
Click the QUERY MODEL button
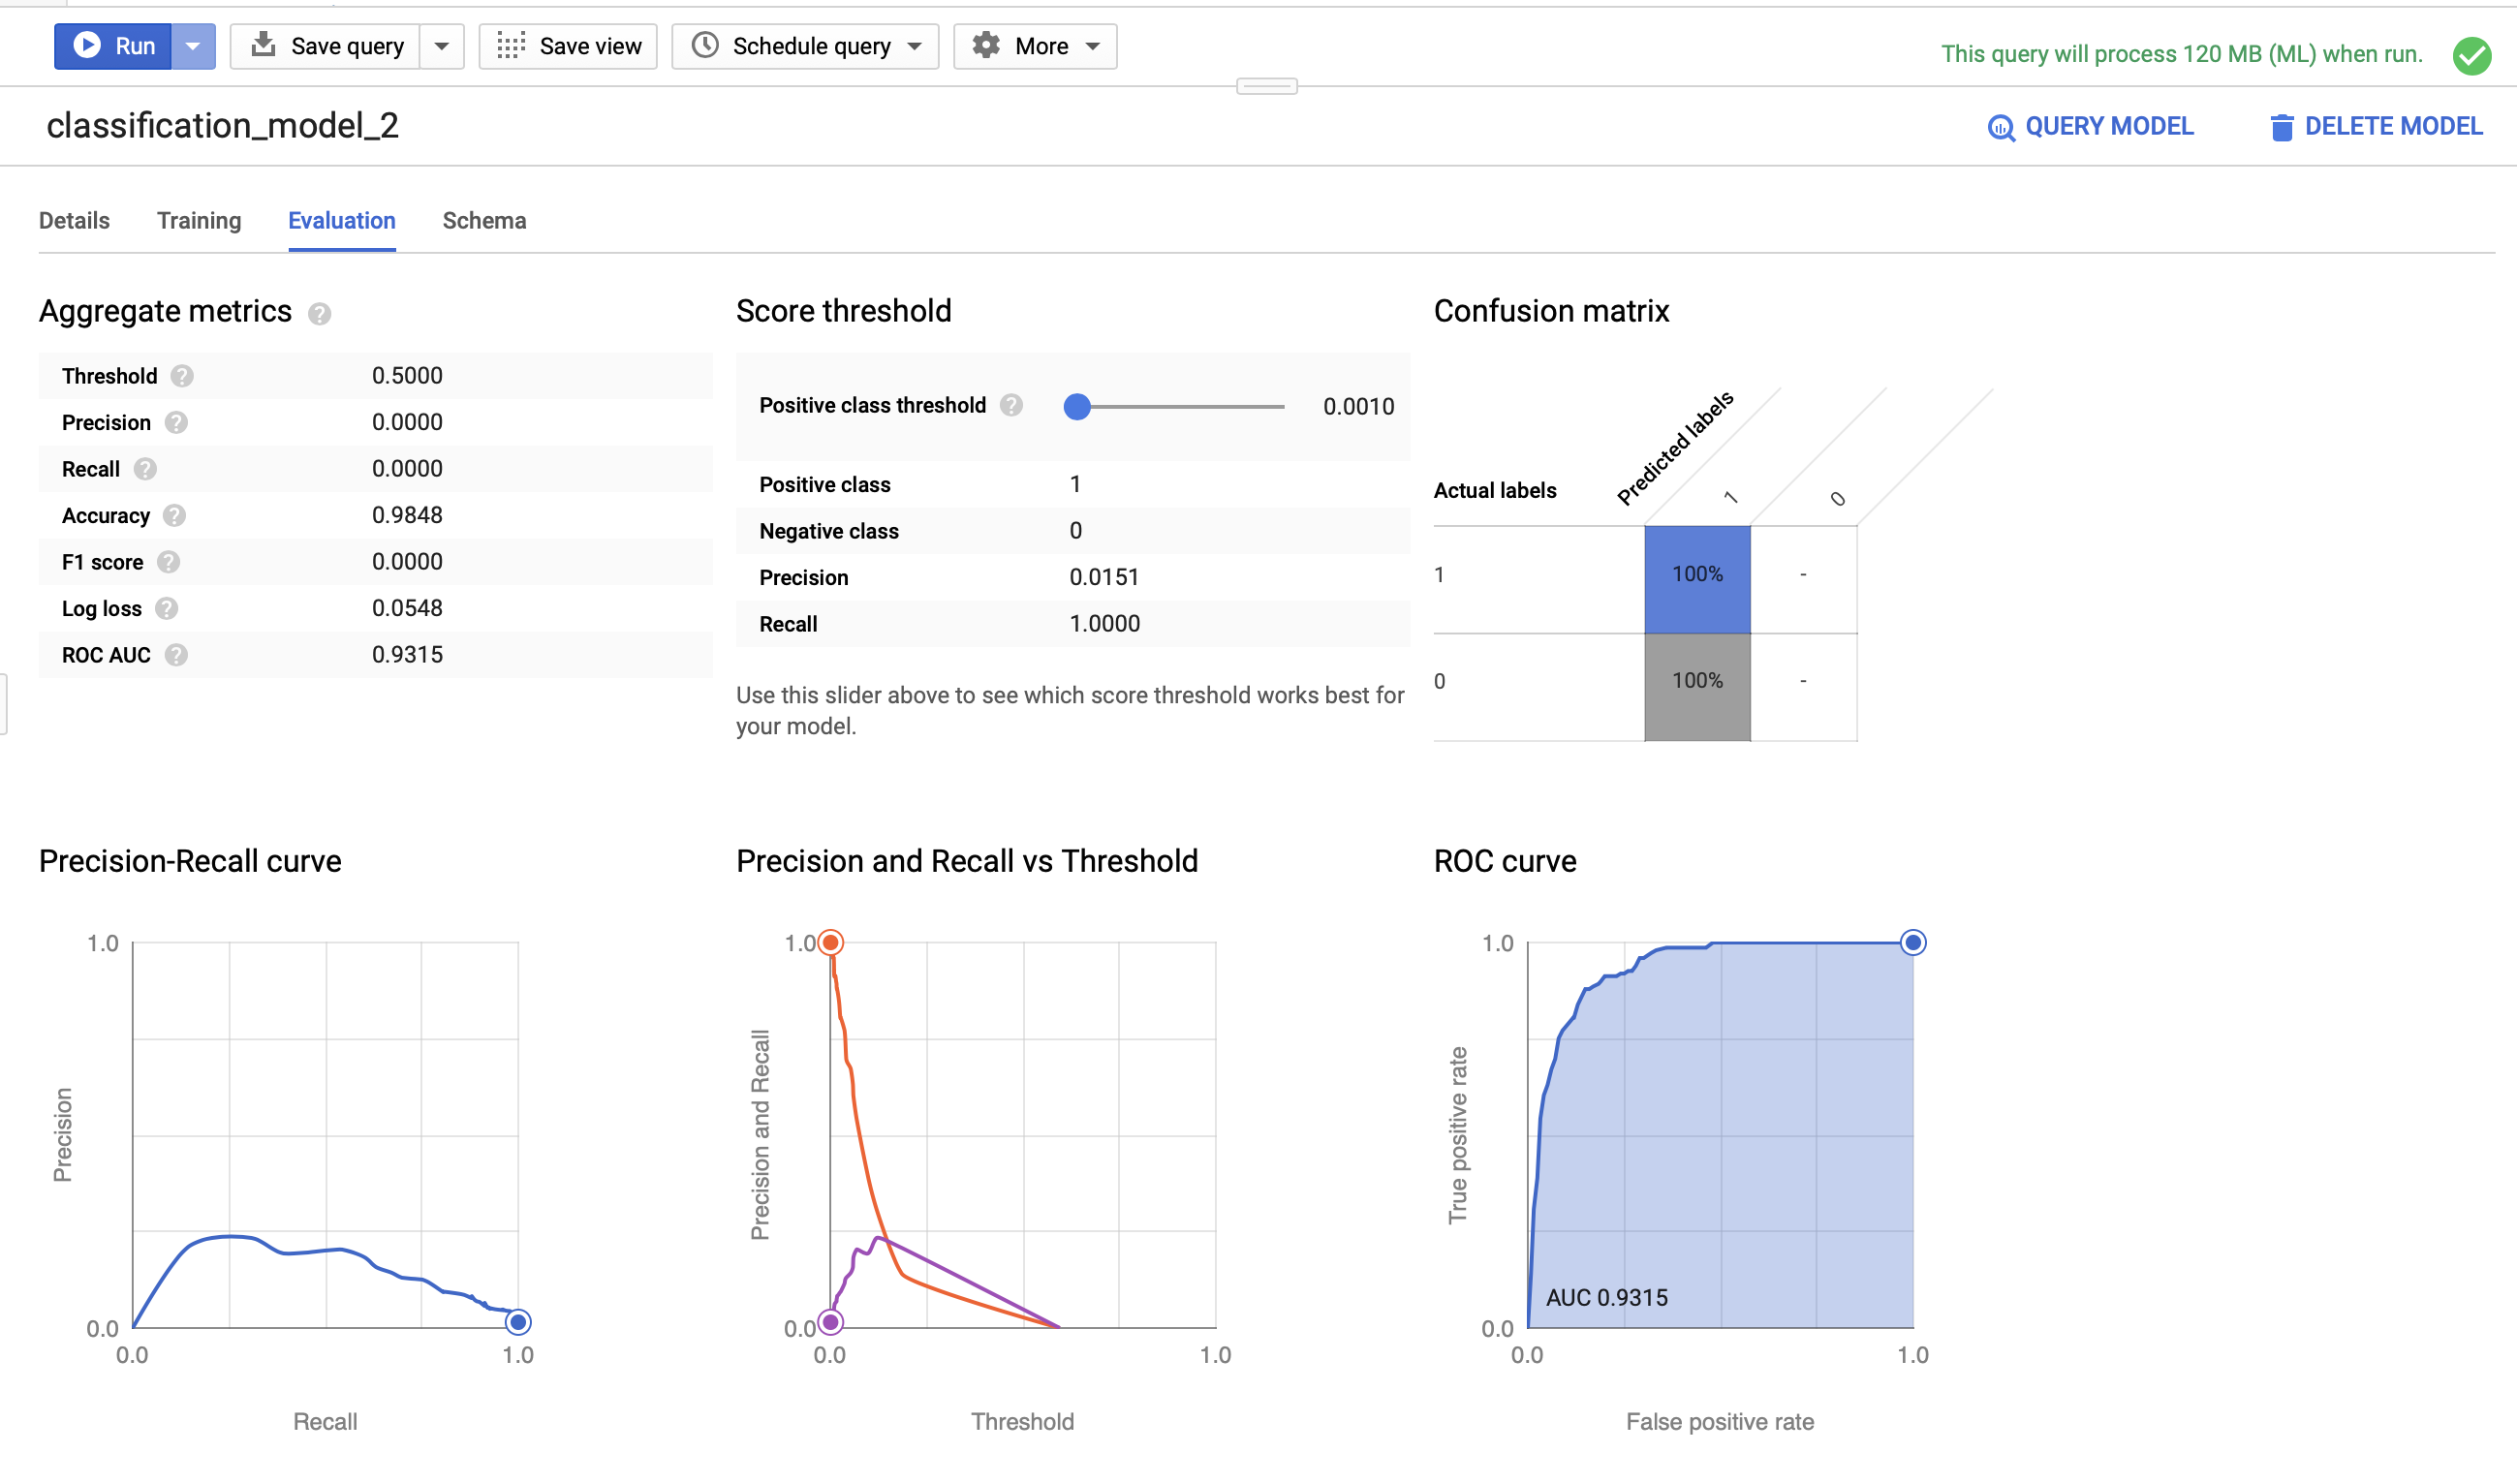2090,127
